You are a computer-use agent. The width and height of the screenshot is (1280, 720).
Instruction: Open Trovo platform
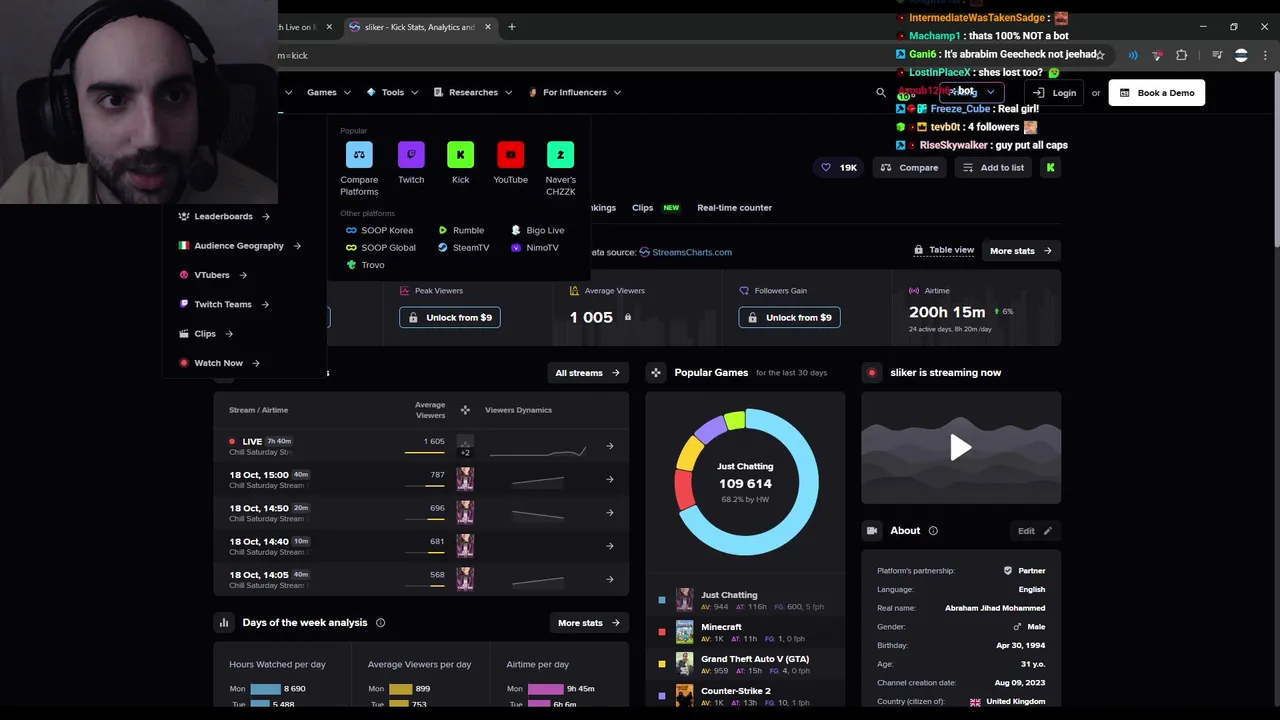pos(365,265)
